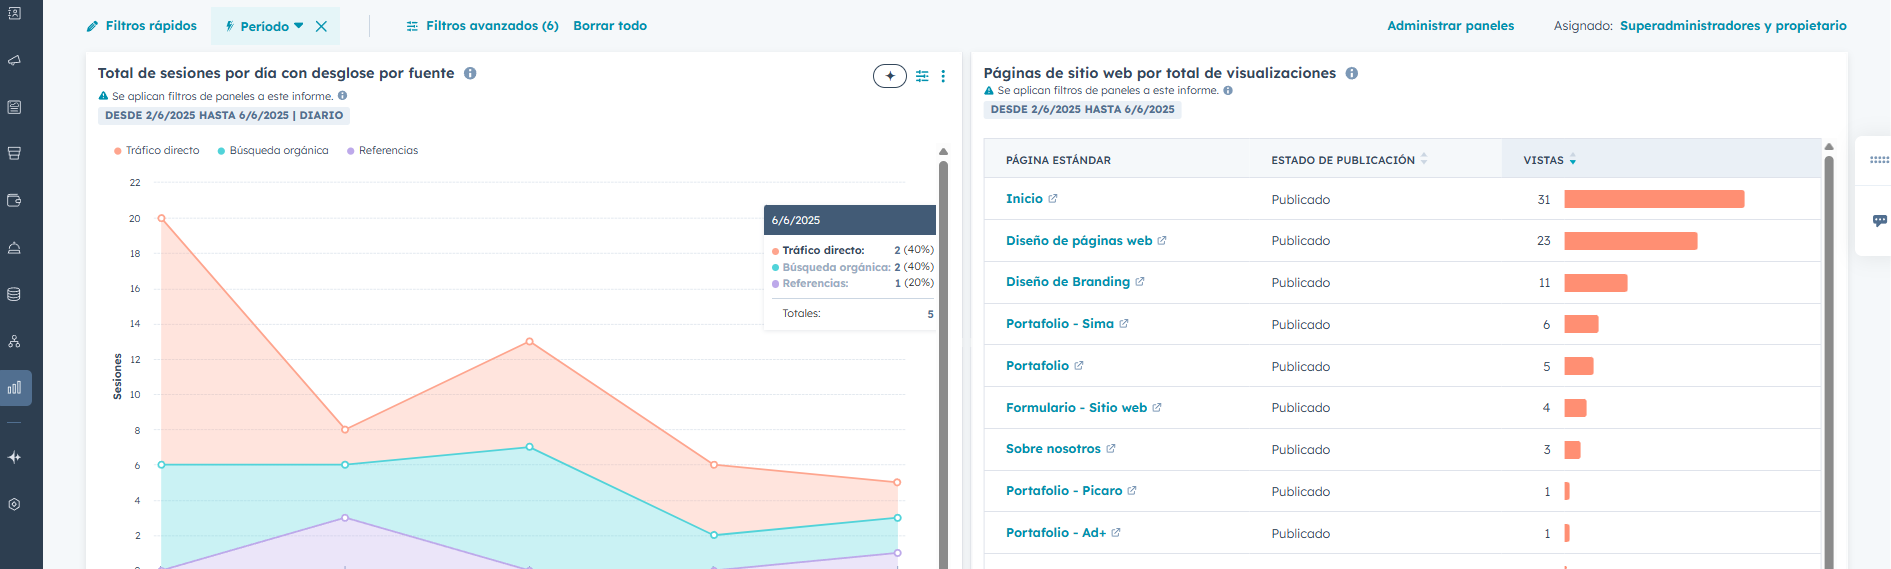This screenshot has height=569, width=1891.
Task: Open the Reports bar chart sidebar icon
Action: pos(15,388)
